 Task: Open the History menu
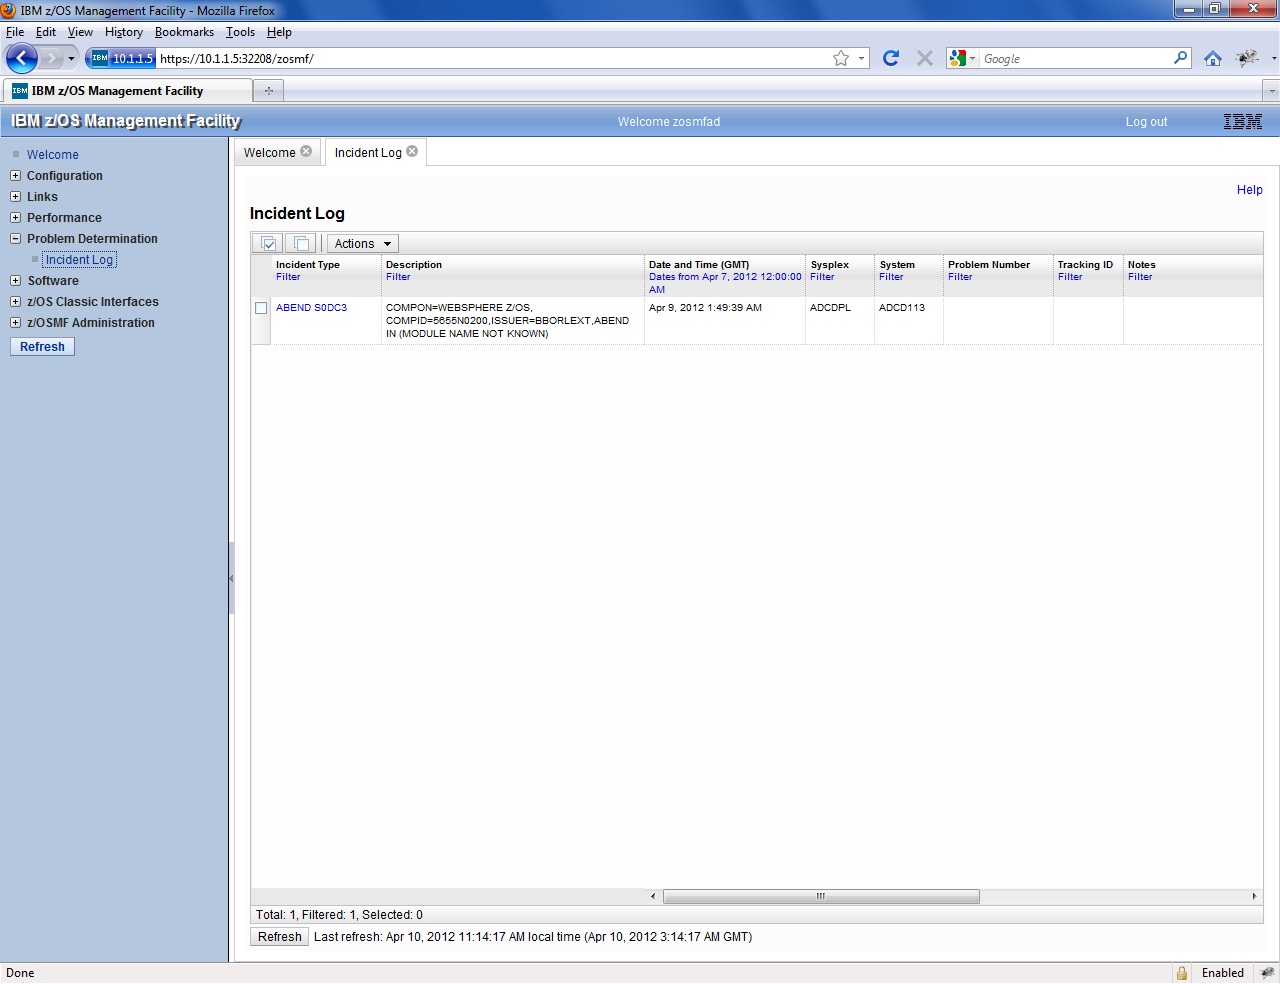coord(124,32)
